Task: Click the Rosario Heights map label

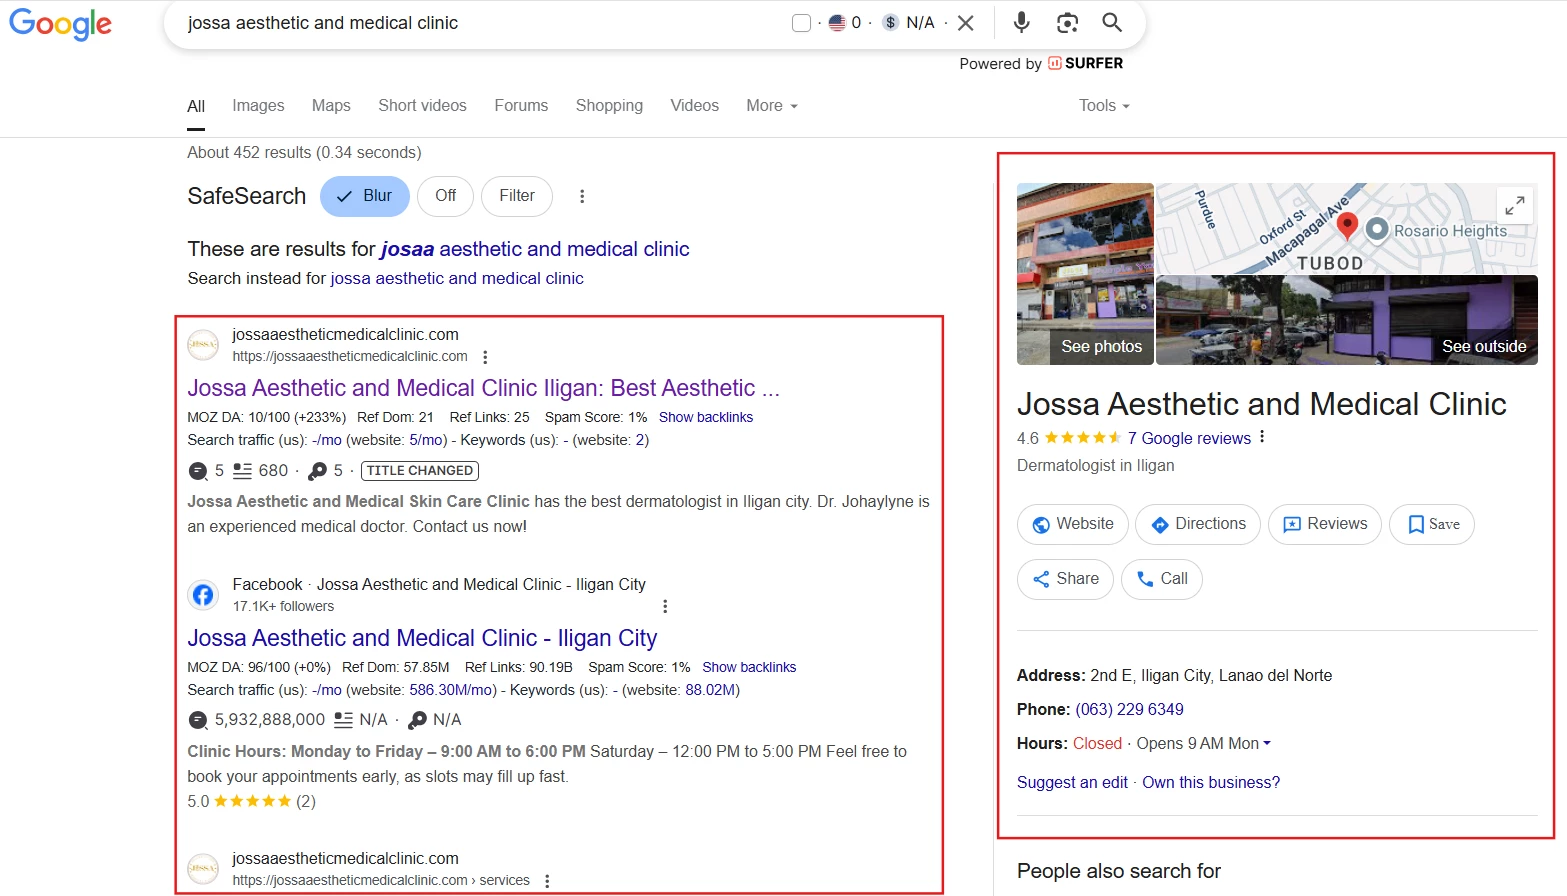Action: (1450, 231)
